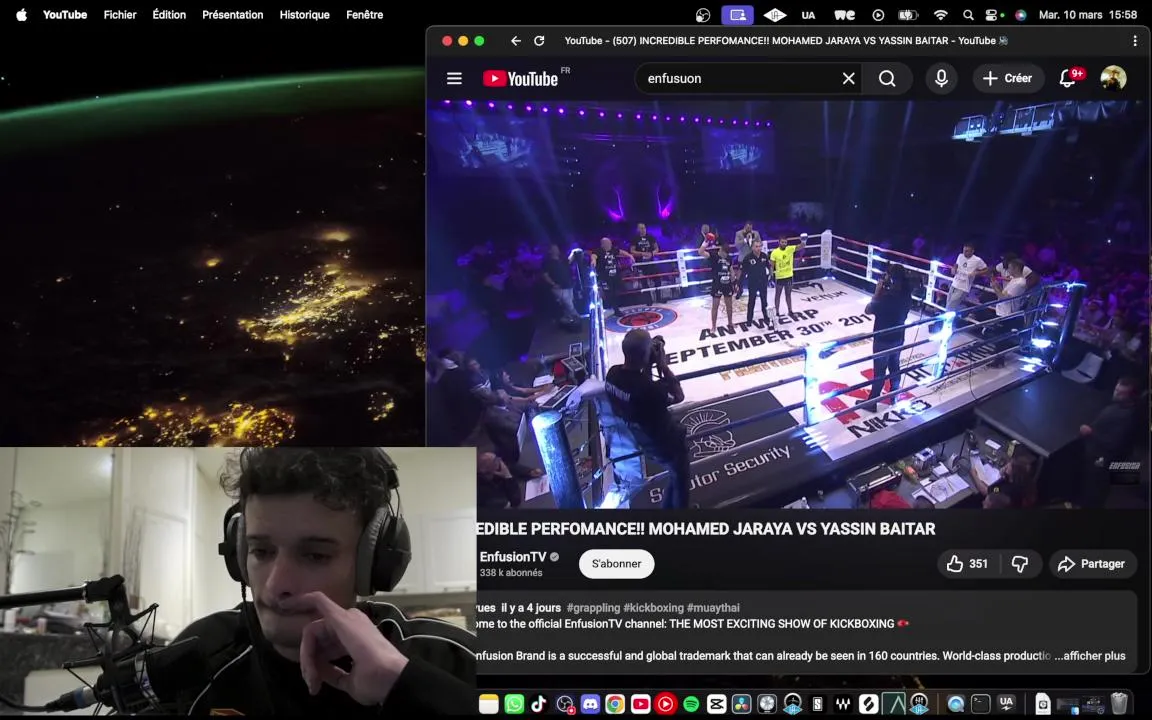Screen dimensions: 1152x720
Task: Open Terminal in the Dock
Action: (981, 704)
